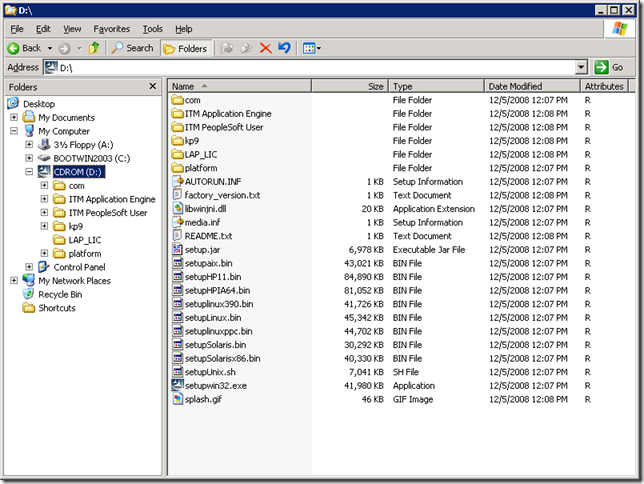The width and height of the screenshot is (644, 484).
Task: Select the libwinjni.dll file icon
Action: 177,208
